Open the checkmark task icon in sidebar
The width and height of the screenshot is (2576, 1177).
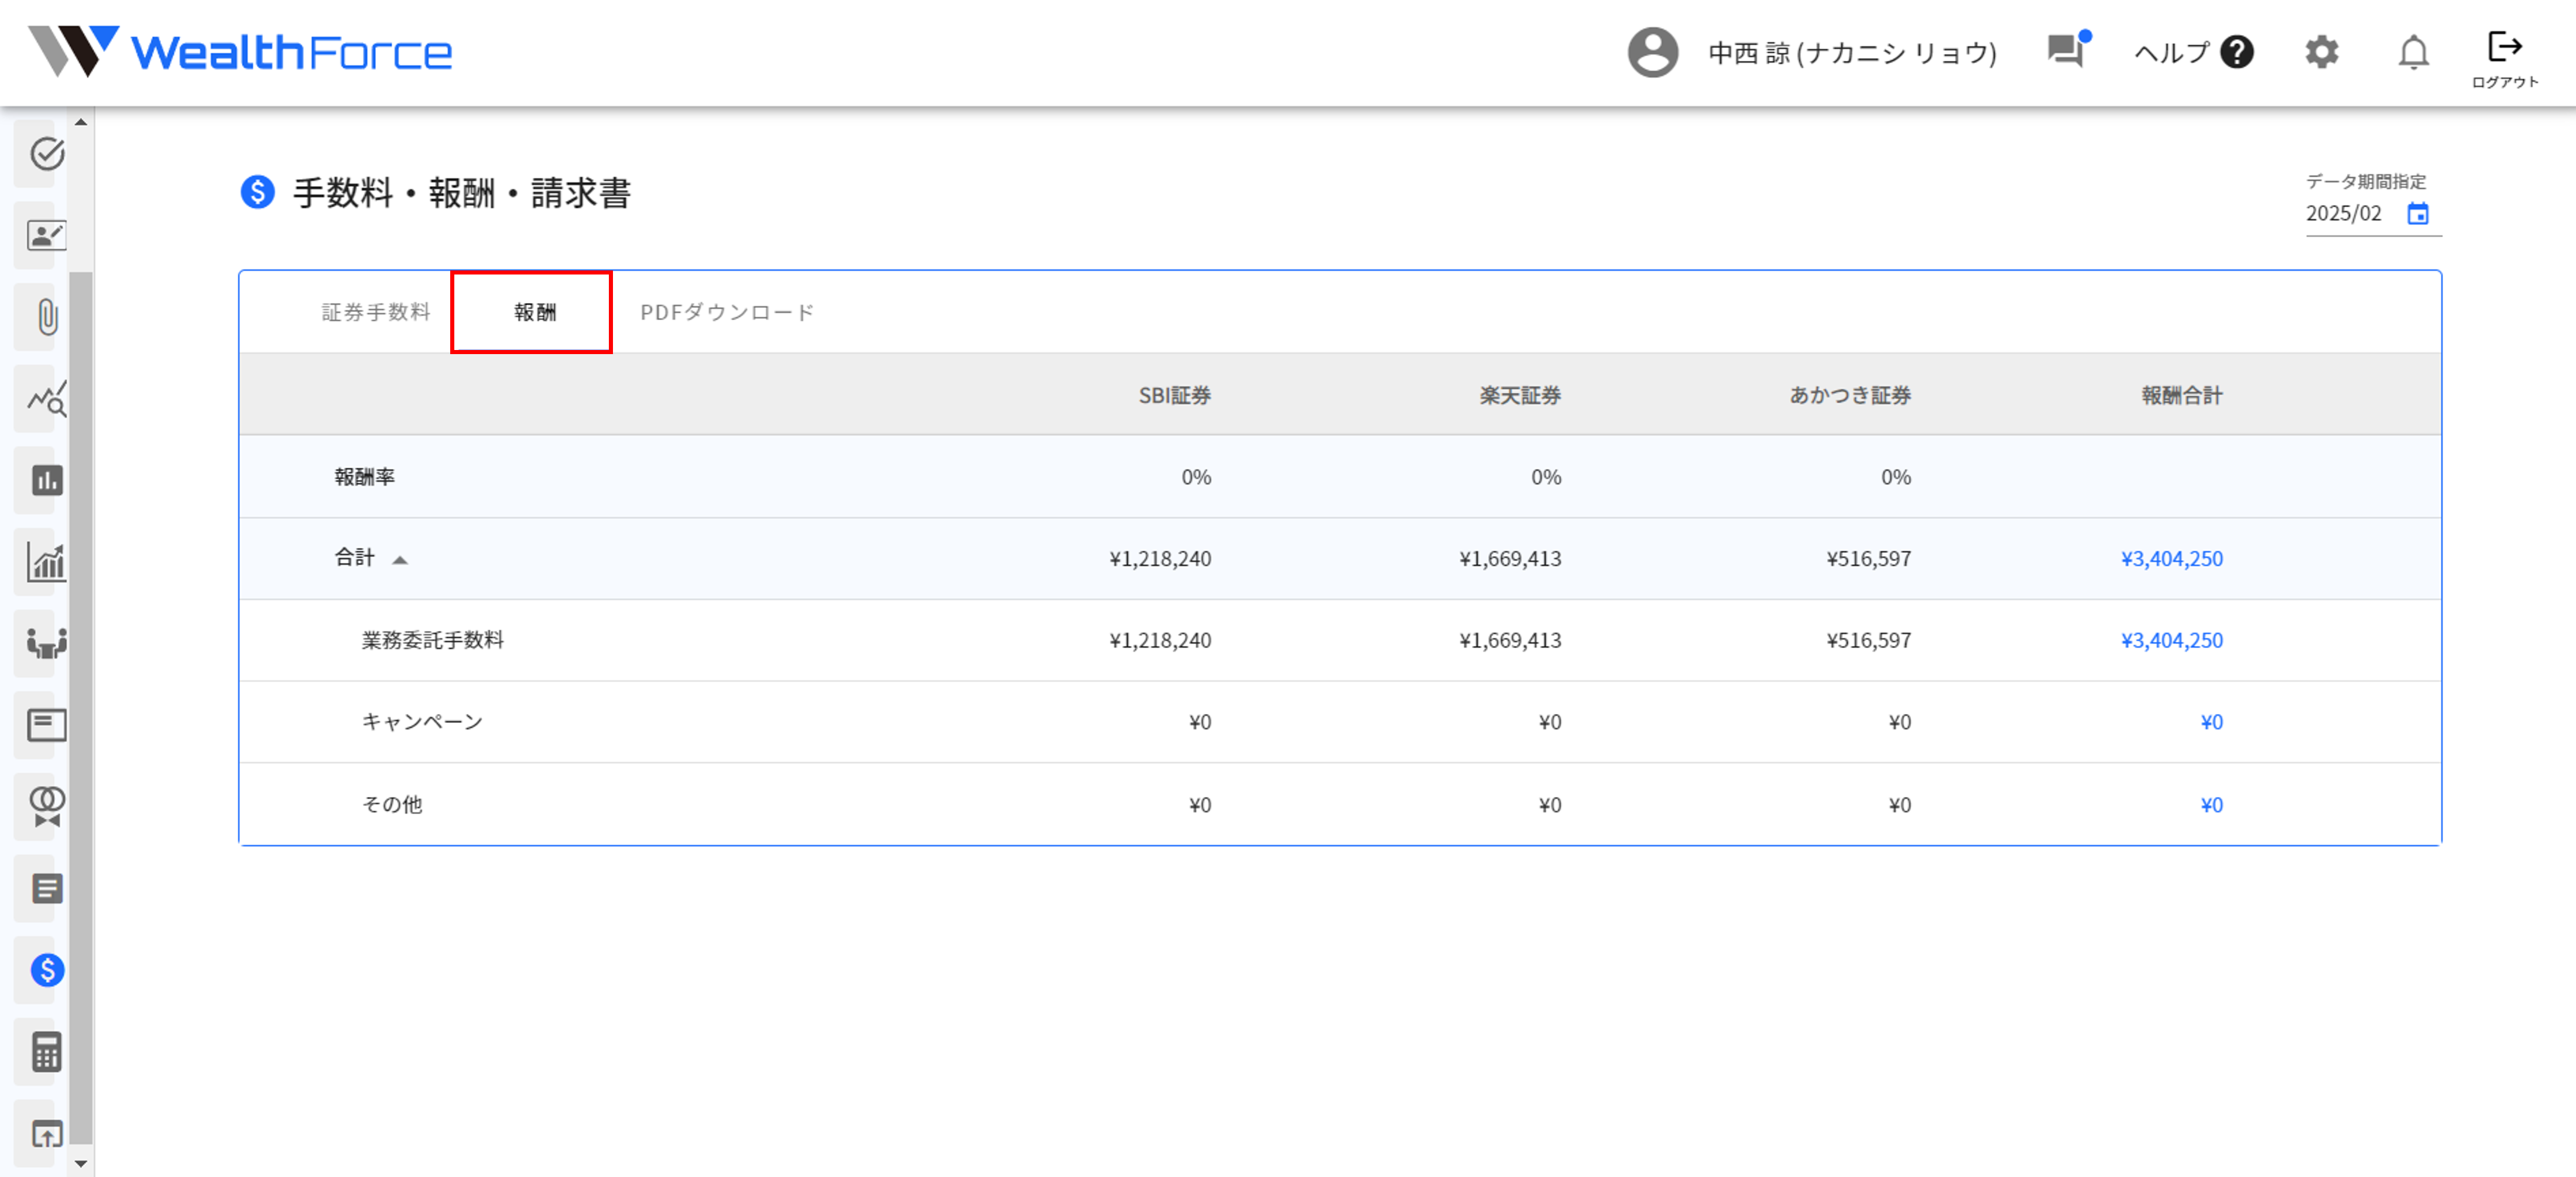46,154
